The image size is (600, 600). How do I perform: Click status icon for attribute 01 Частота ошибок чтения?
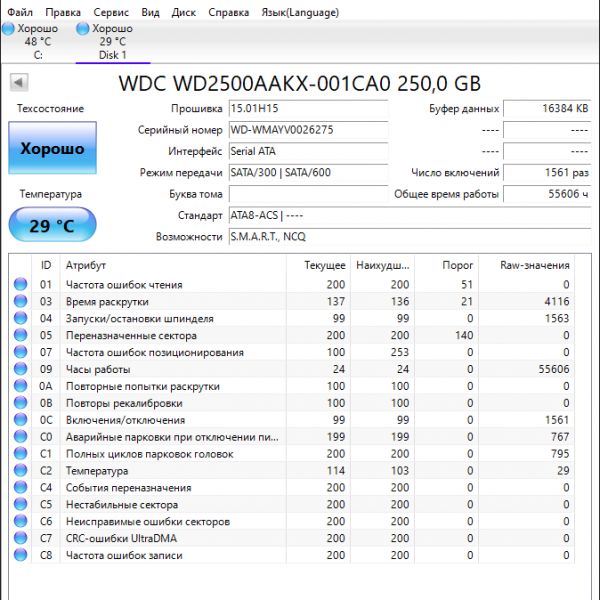(x=20, y=284)
